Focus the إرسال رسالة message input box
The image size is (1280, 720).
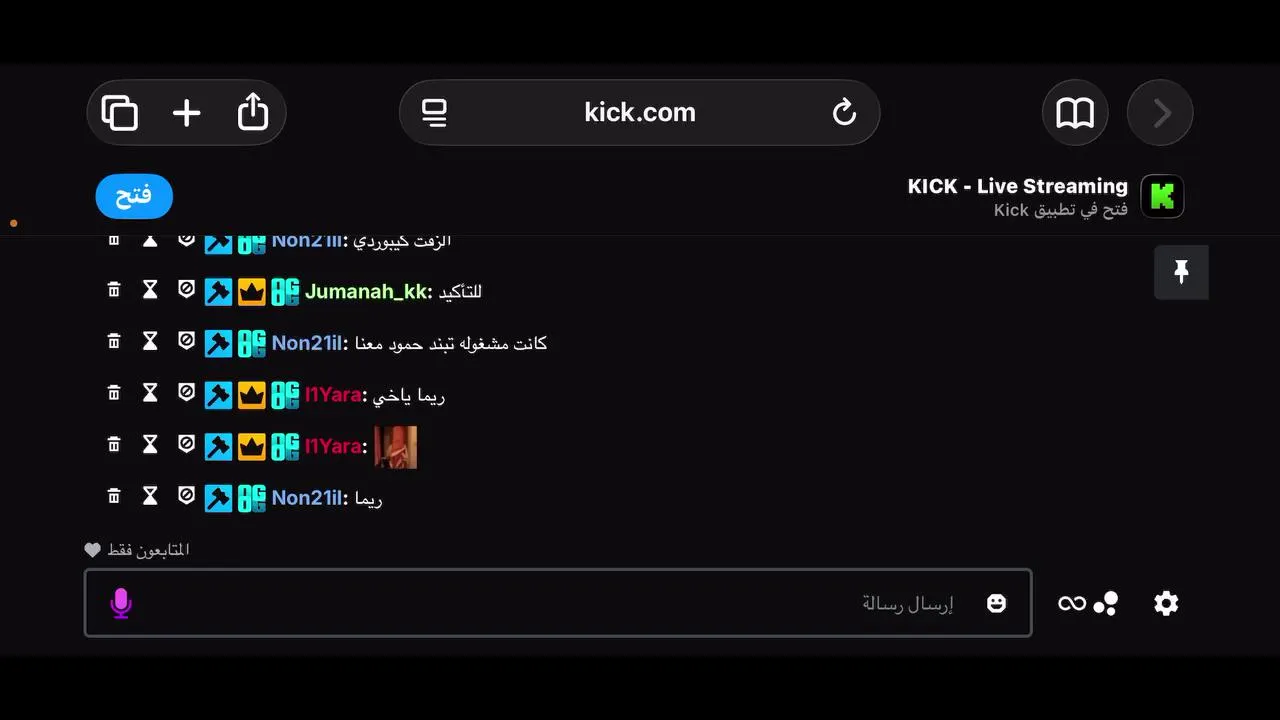tap(558, 603)
